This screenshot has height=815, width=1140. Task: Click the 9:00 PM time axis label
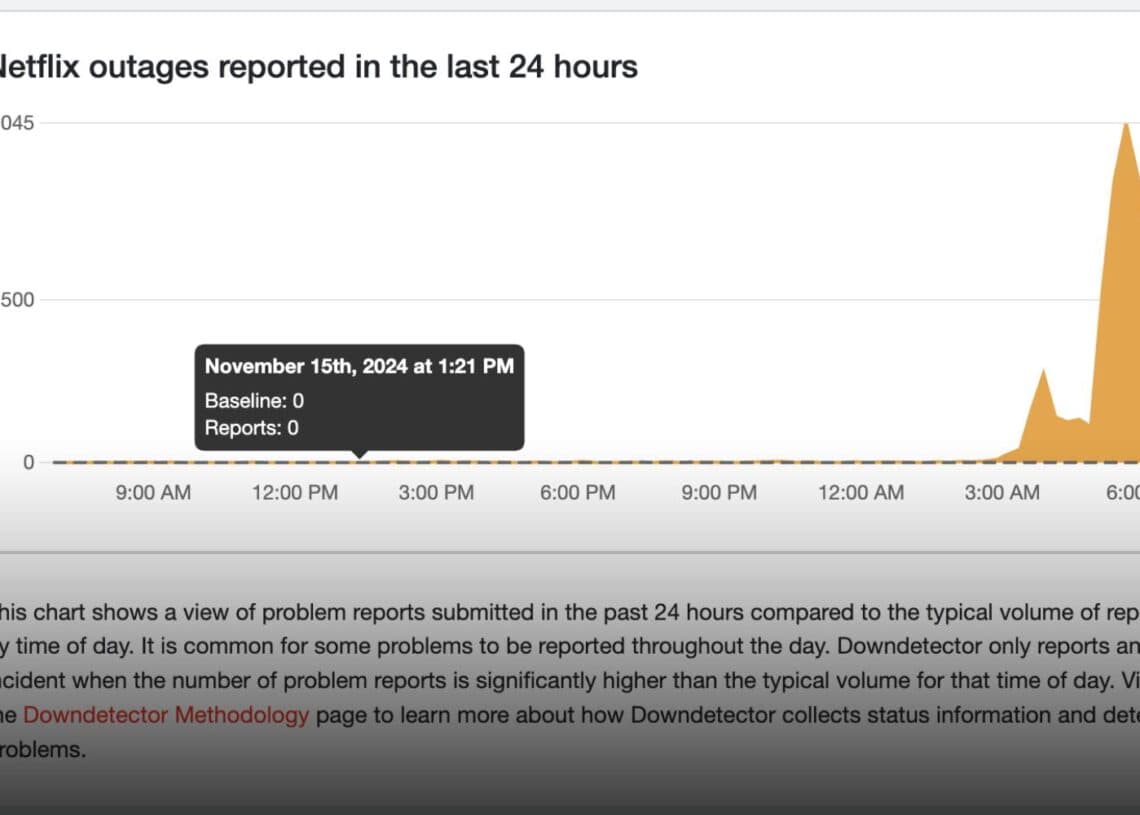719,493
